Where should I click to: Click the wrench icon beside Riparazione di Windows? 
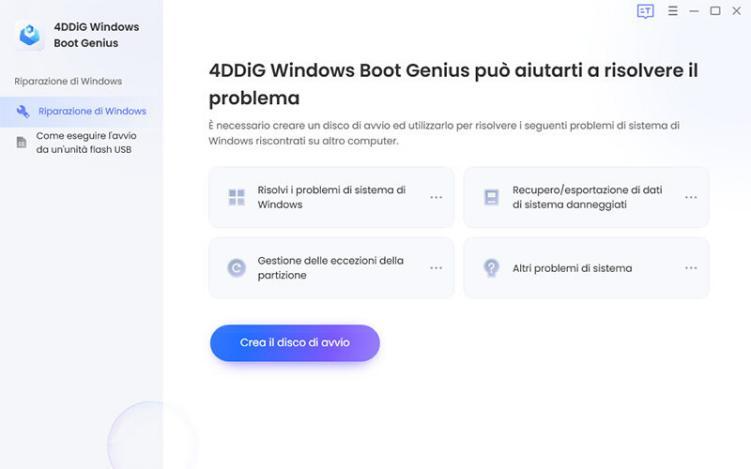tap(23, 111)
